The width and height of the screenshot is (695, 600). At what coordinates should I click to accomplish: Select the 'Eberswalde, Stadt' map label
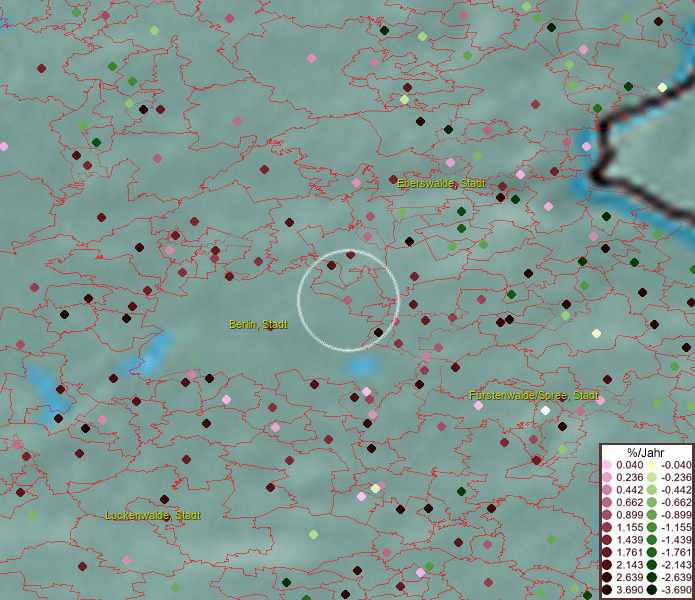coord(441,183)
